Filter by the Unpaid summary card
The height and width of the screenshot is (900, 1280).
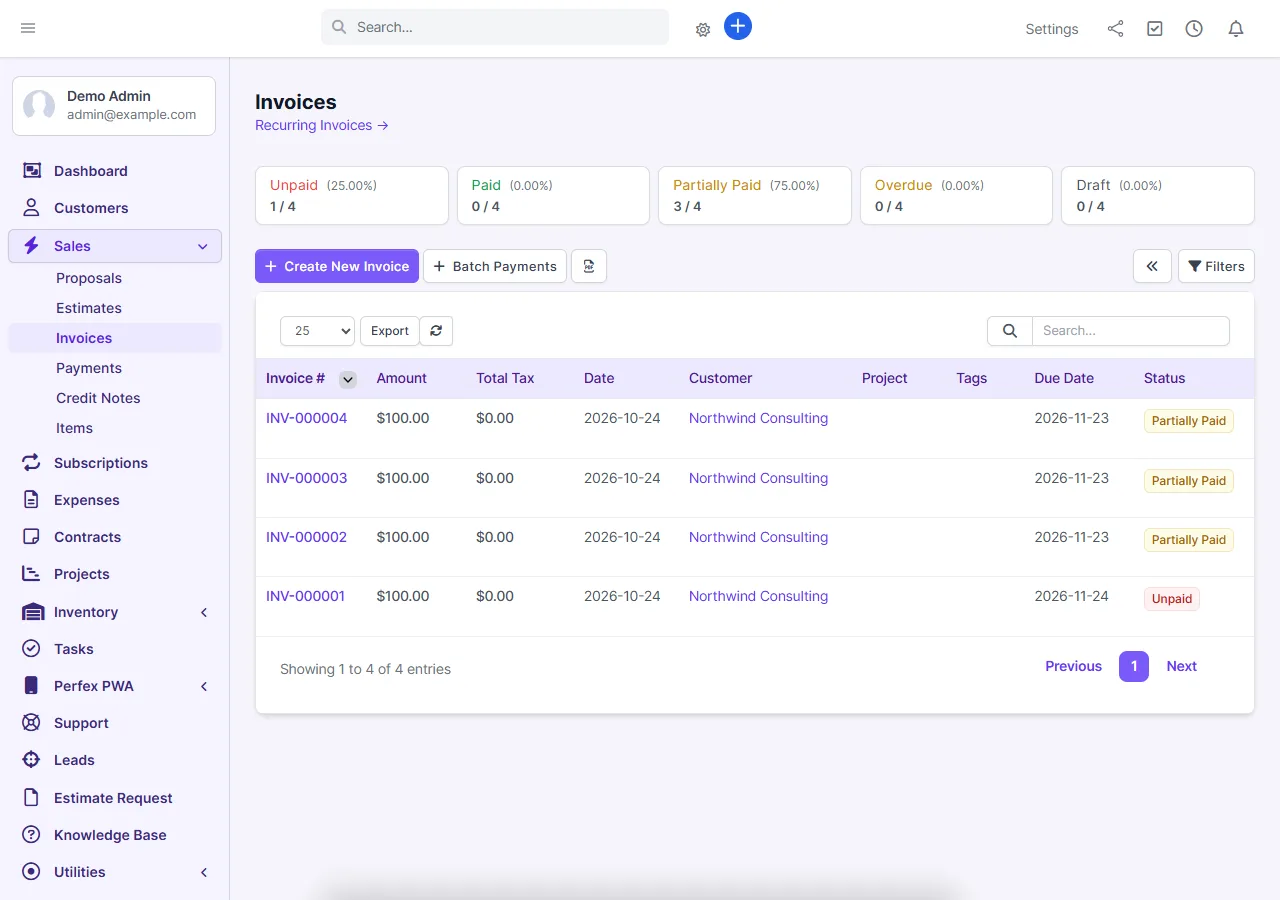click(x=352, y=195)
